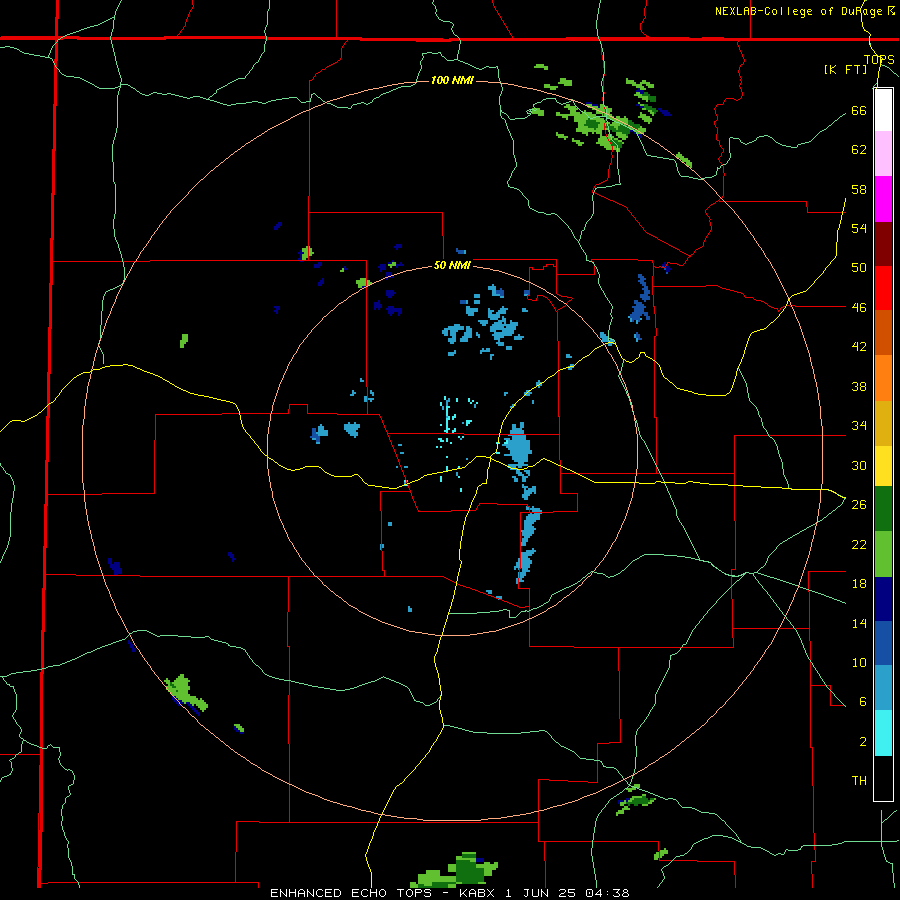
Task: Select the dark navy legend swatch
Action: 883,599
